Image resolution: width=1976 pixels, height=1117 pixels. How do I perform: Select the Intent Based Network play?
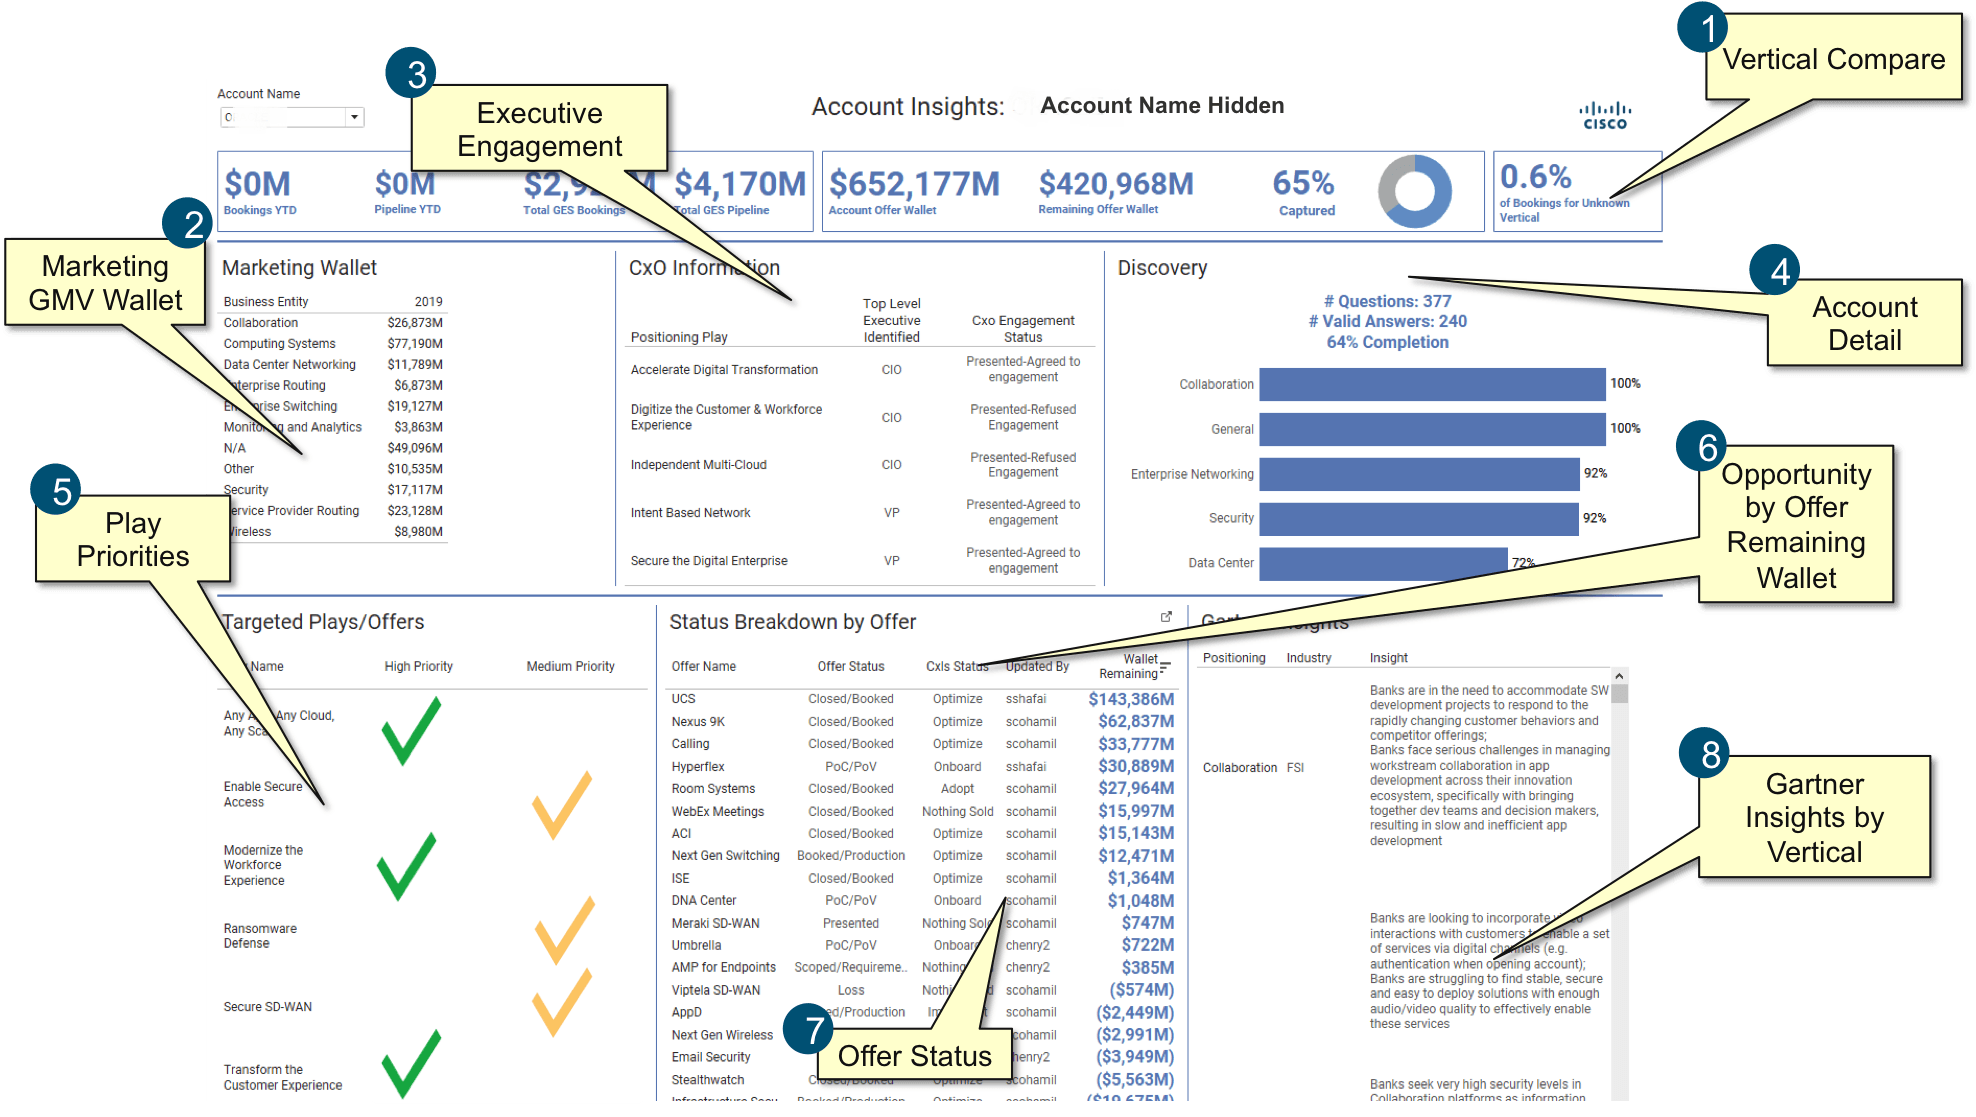point(690,513)
